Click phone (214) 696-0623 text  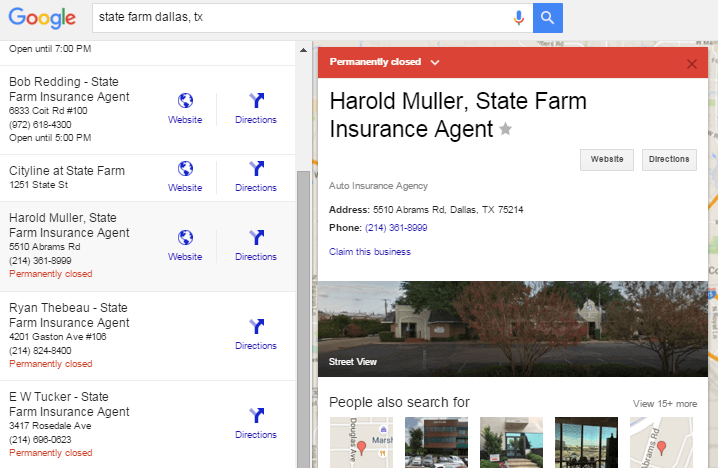(40, 440)
